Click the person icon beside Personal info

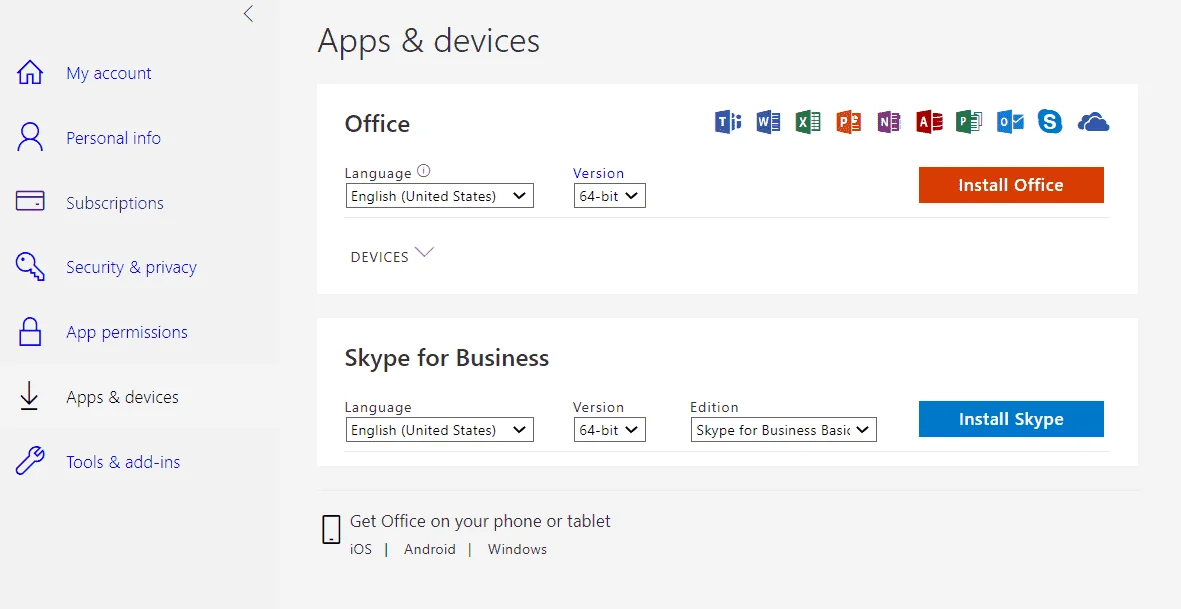30,137
